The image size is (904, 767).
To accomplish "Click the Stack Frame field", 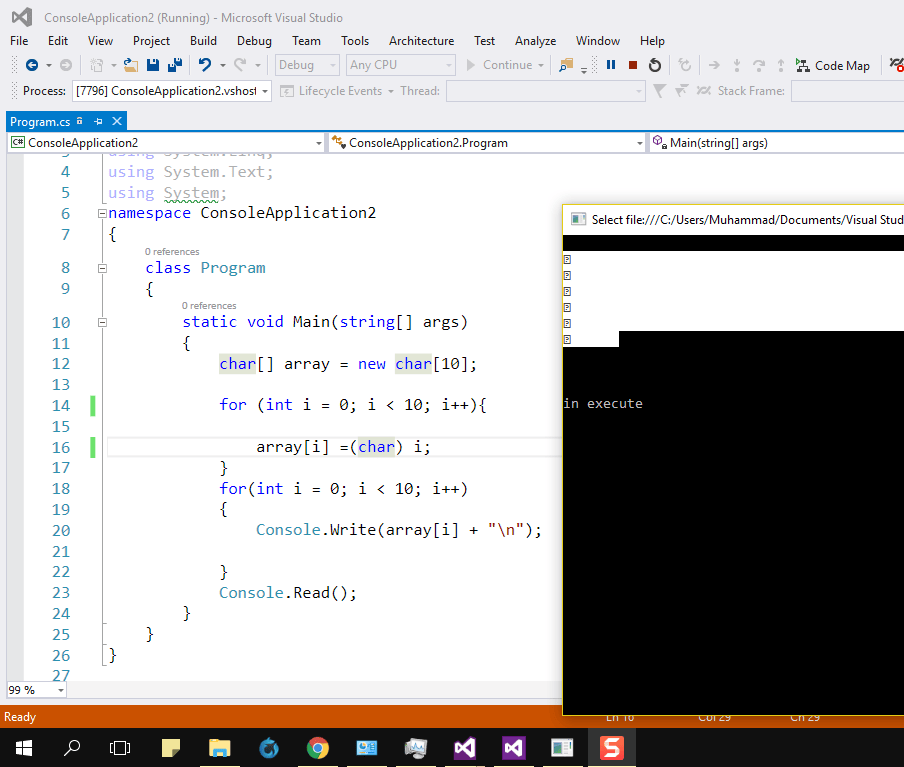I will (x=848, y=91).
